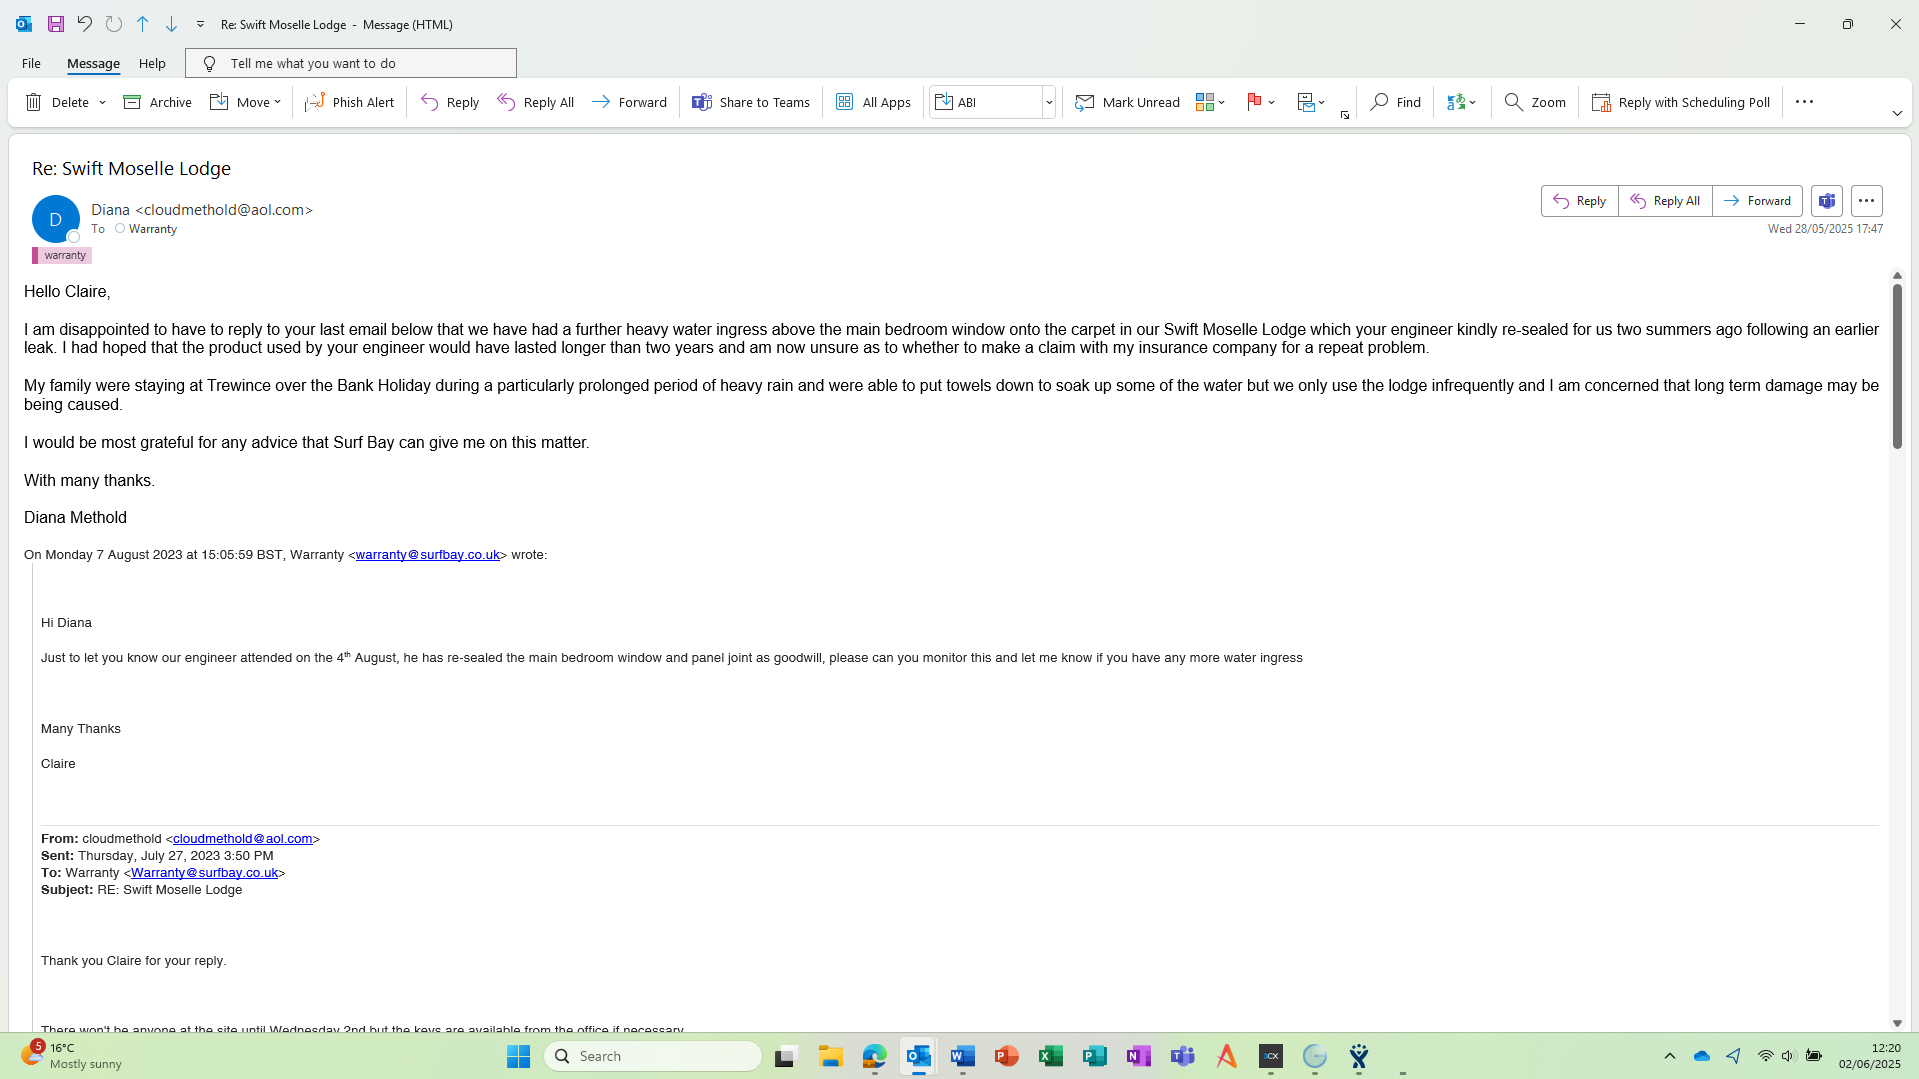This screenshot has width=1919, height=1079.
Task: Go to next item using the down arrow
Action: (x=172, y=24)
